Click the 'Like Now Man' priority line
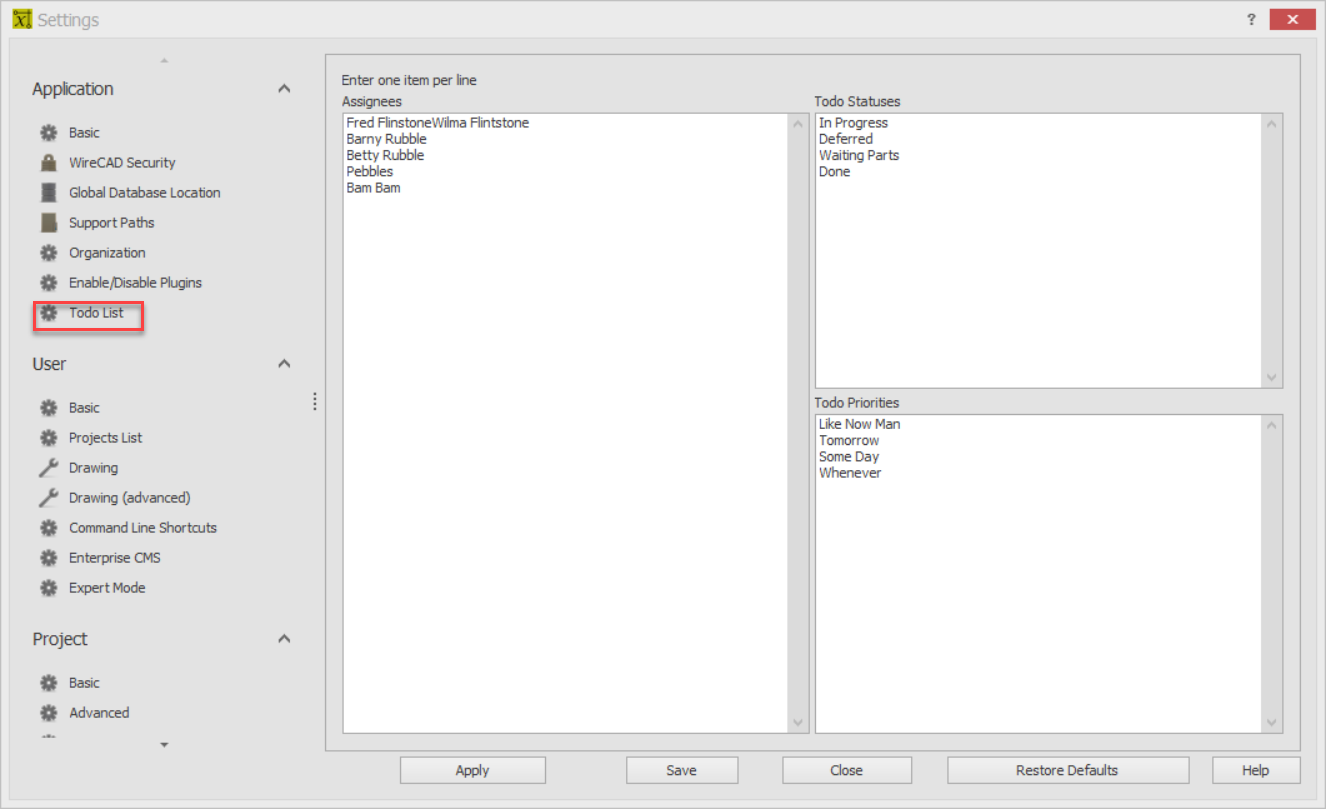 tap(859, 424)
